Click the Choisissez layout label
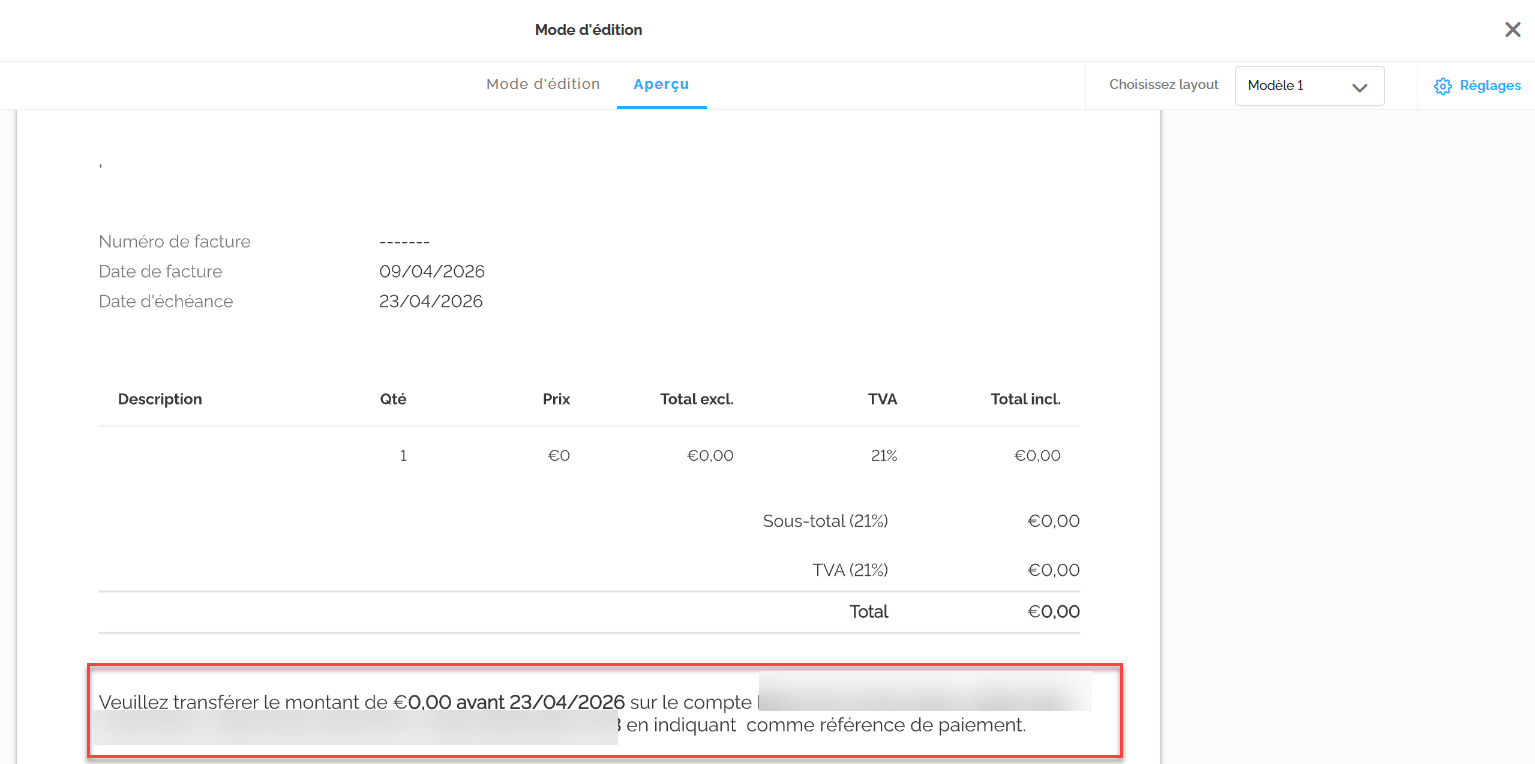1535x764 pixels. click(x=1164, y=86)
